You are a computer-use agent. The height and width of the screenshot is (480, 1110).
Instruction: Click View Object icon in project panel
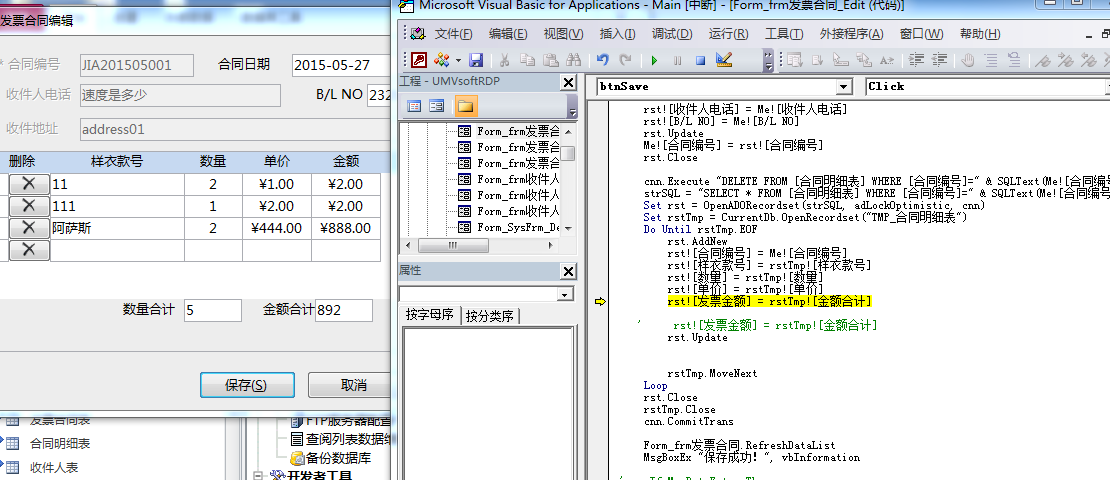[x=437, y=106]
